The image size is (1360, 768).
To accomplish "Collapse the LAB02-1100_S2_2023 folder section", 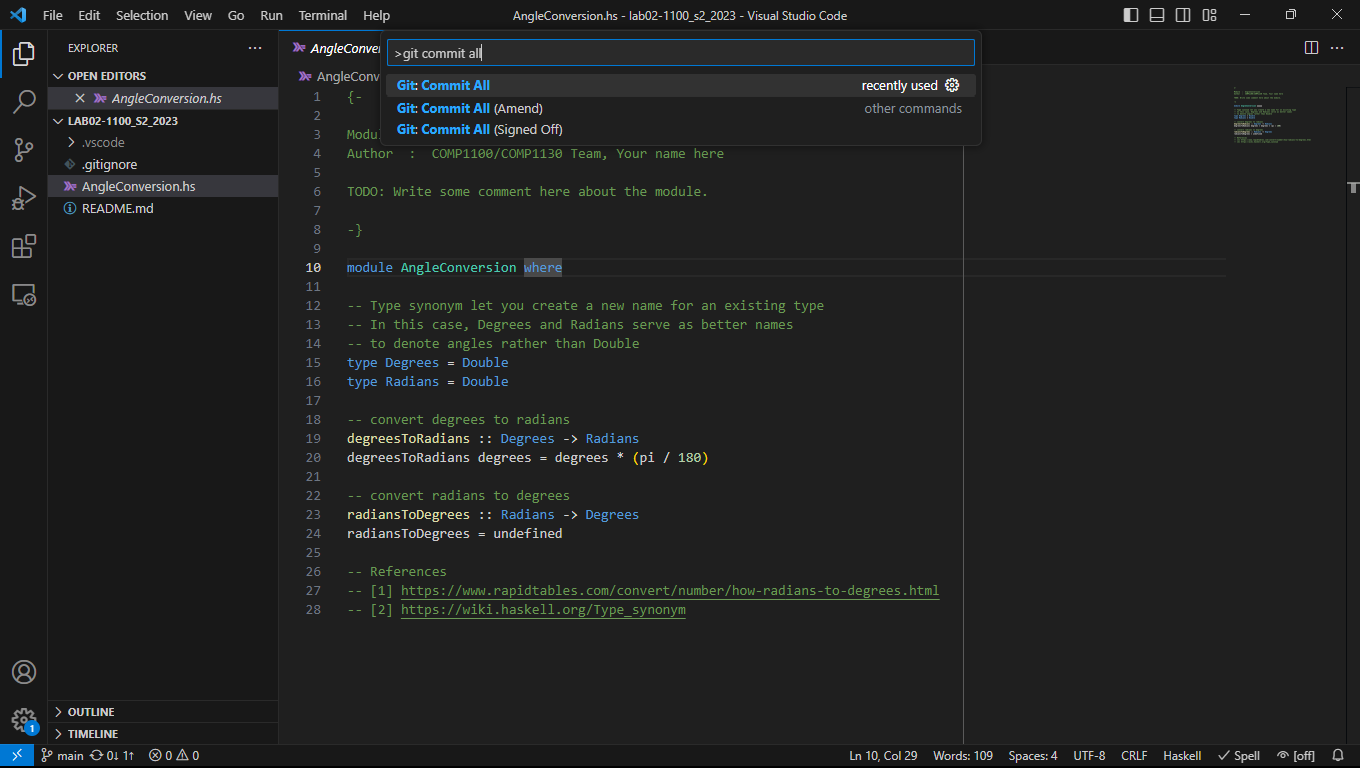I will 163,120.
